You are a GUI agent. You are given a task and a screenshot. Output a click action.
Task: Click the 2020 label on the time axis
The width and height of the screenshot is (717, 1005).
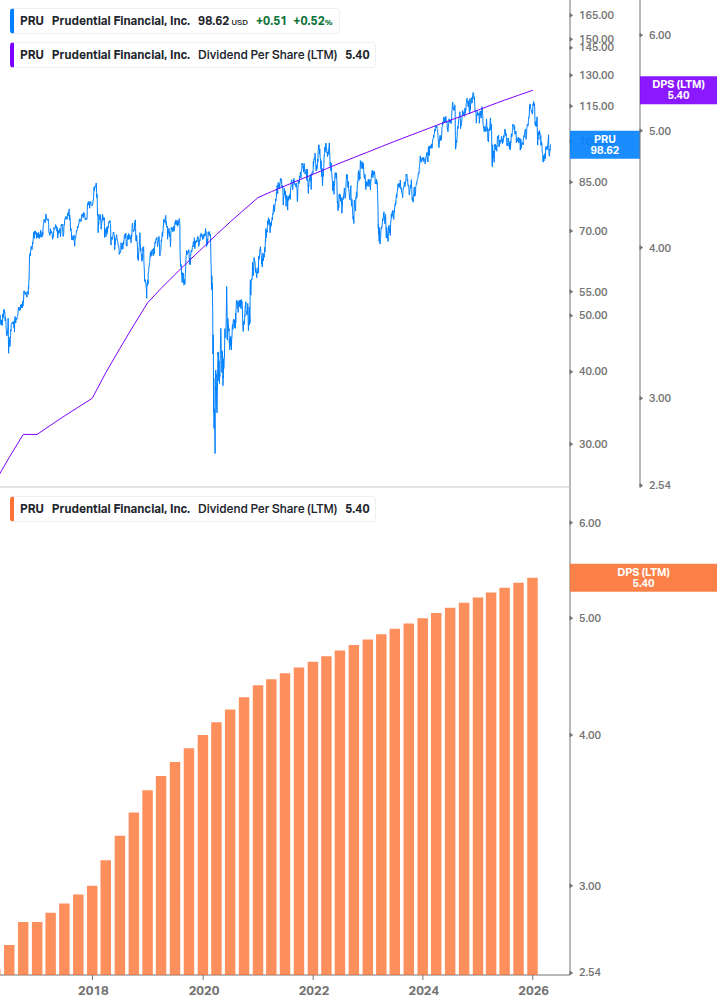point(204,991)
